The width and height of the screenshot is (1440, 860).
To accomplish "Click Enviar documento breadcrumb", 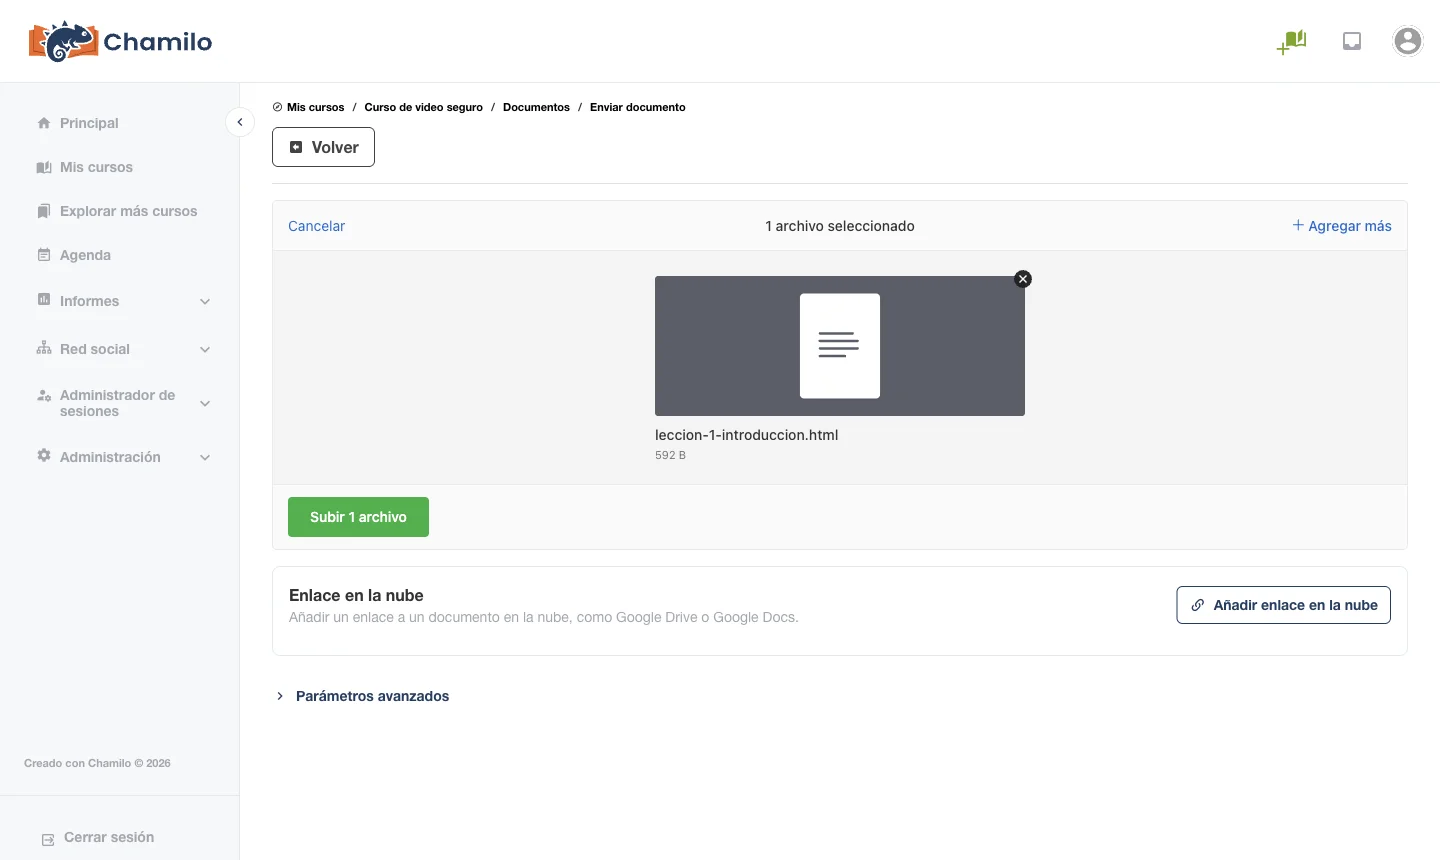I will point(638,107).
